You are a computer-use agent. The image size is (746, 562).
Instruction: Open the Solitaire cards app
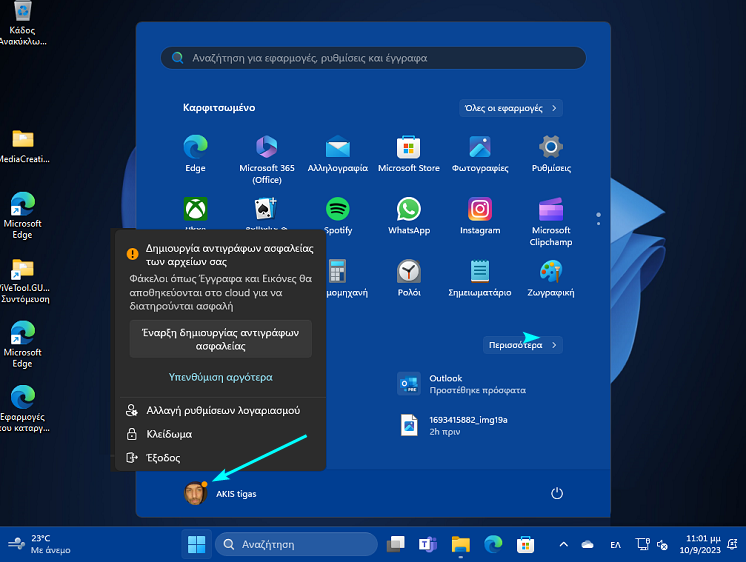[266, 209]
